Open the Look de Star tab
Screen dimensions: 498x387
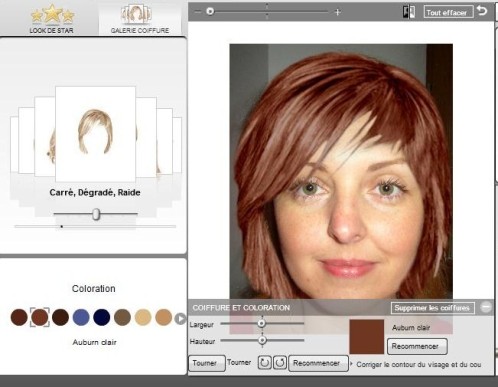click(x=51, y=19)
